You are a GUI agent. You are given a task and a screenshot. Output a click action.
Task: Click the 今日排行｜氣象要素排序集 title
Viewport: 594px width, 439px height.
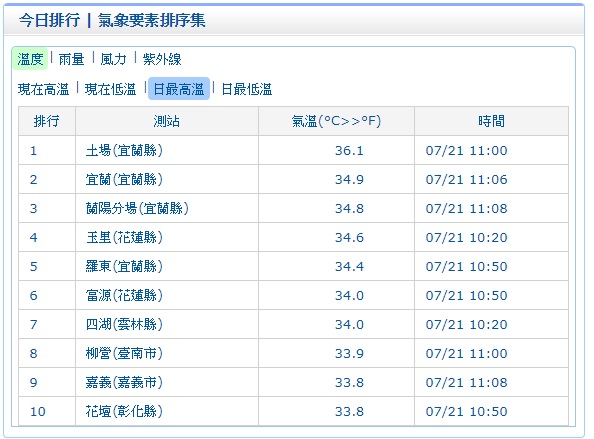tap(112, 20)
